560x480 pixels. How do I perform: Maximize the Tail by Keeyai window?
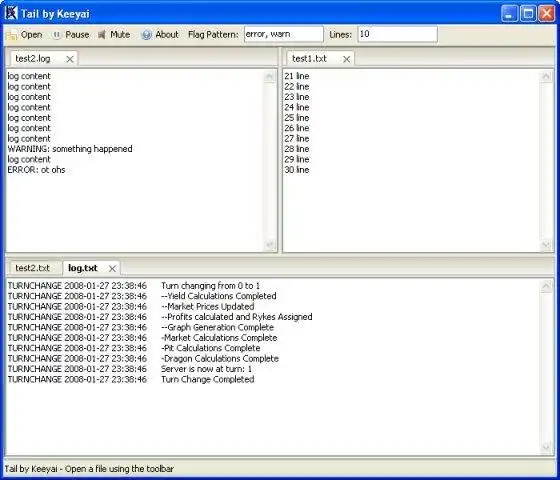click(x=528, y=14)
